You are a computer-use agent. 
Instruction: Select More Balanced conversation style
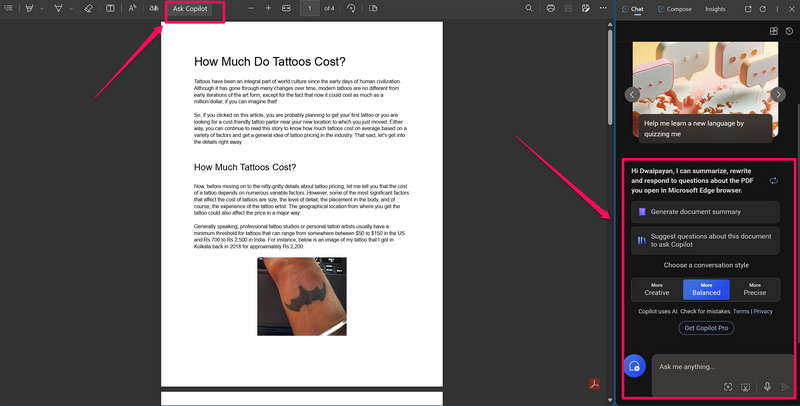pyautogui.click(x=706, y=289)
